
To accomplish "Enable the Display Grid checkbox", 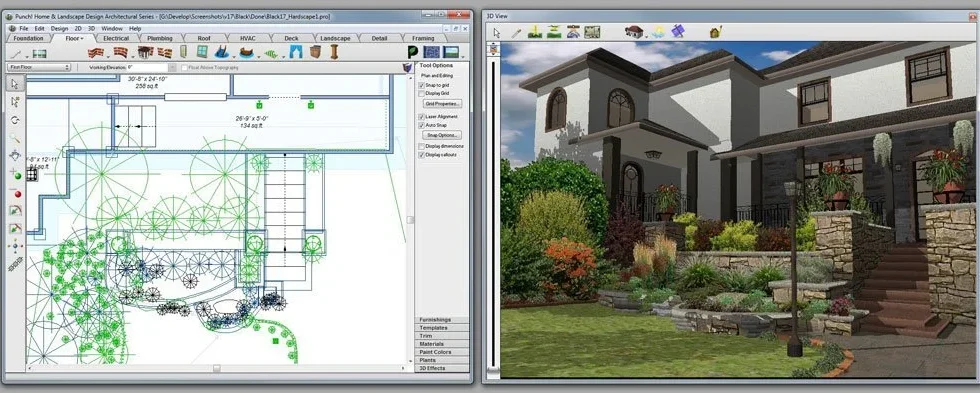I will [421, 94].
